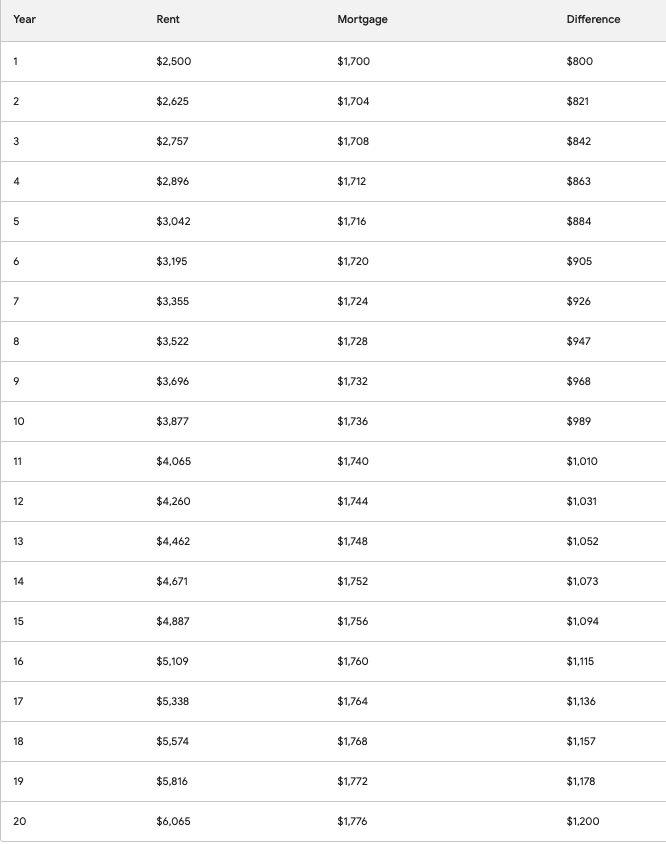Click the $1,716 mortgage cell
Viewport: 666px width, 844px height.
coord(353,222)
